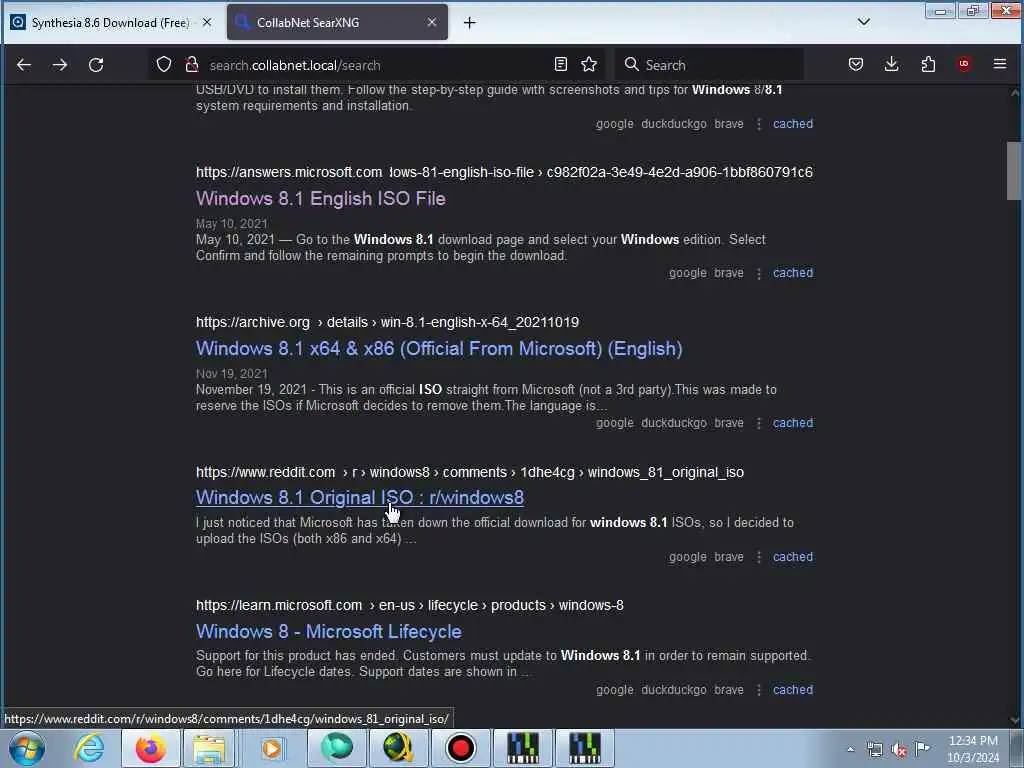The image size is (1024, 768).
Task: Open the green chat bubble taskbar app
Action: (336, 748)
